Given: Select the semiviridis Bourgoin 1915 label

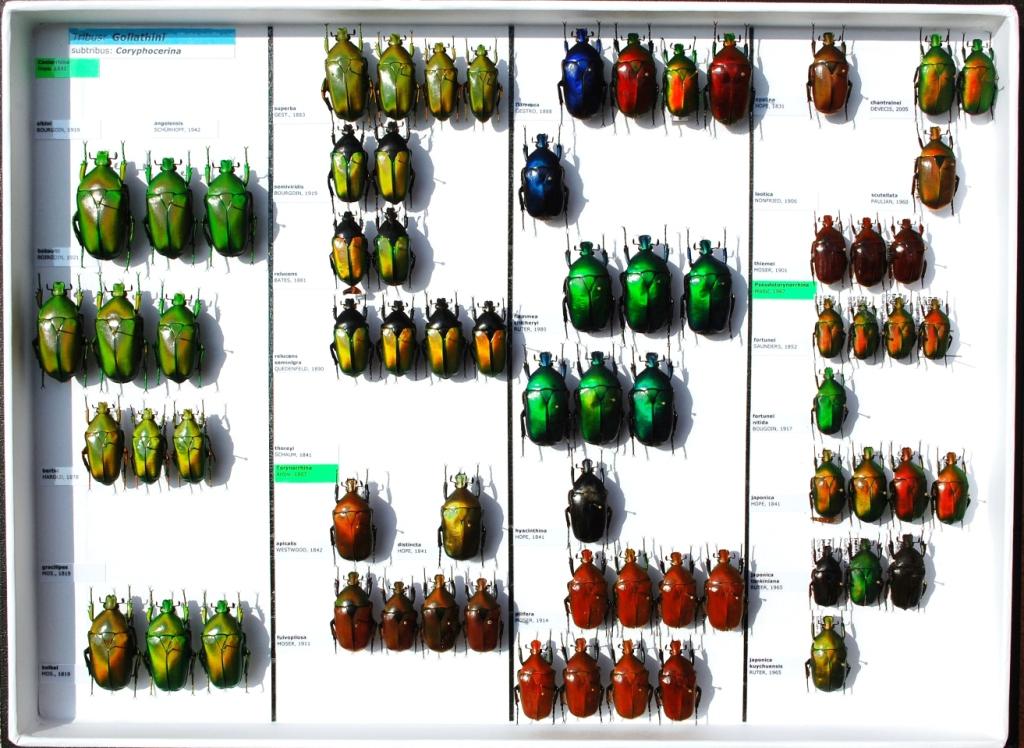Looking at the screenshot, I should (x=296, y=190).
